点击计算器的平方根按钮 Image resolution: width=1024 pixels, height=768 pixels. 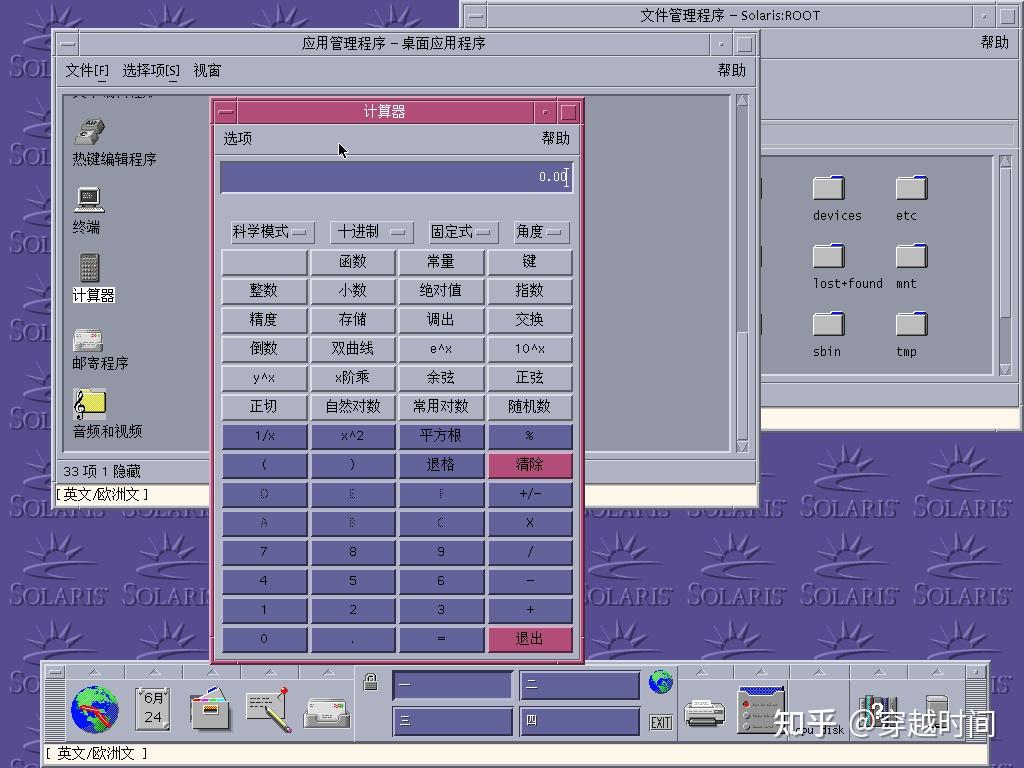441,436
